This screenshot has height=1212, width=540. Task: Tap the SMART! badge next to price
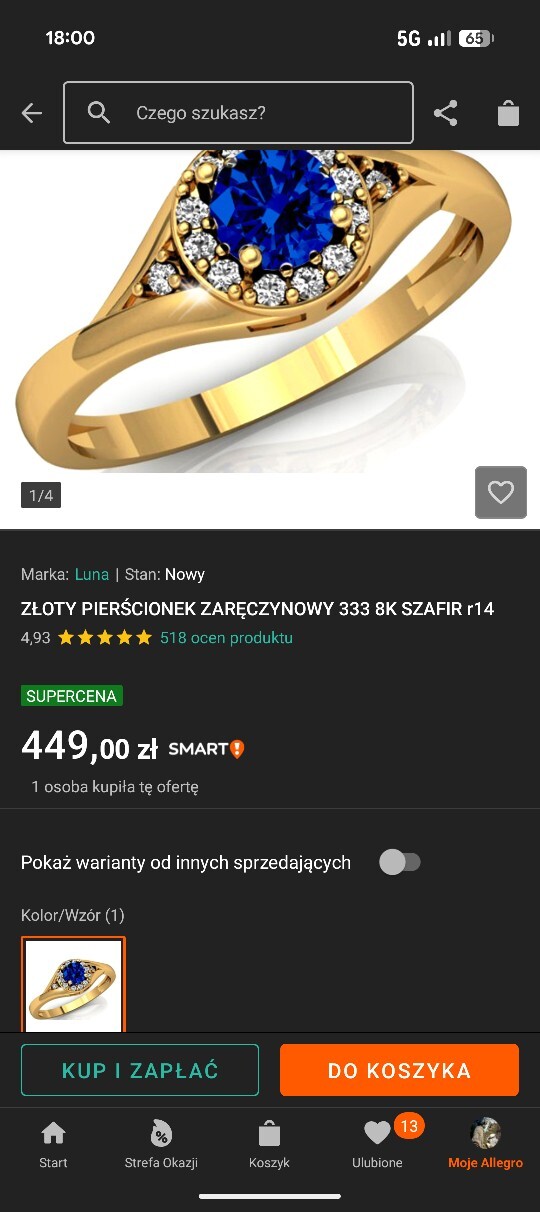pyautogui.click(x=206, y=749)
